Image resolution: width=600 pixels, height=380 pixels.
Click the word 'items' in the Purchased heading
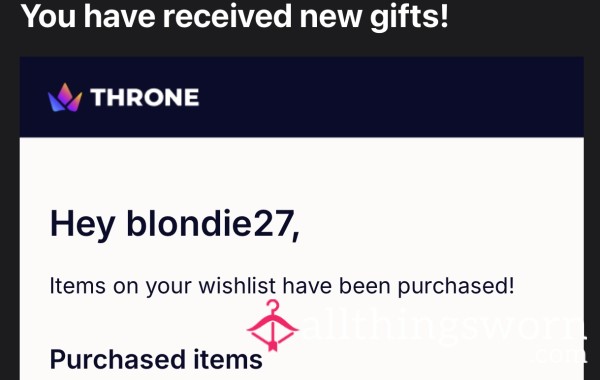click(228, 359)
